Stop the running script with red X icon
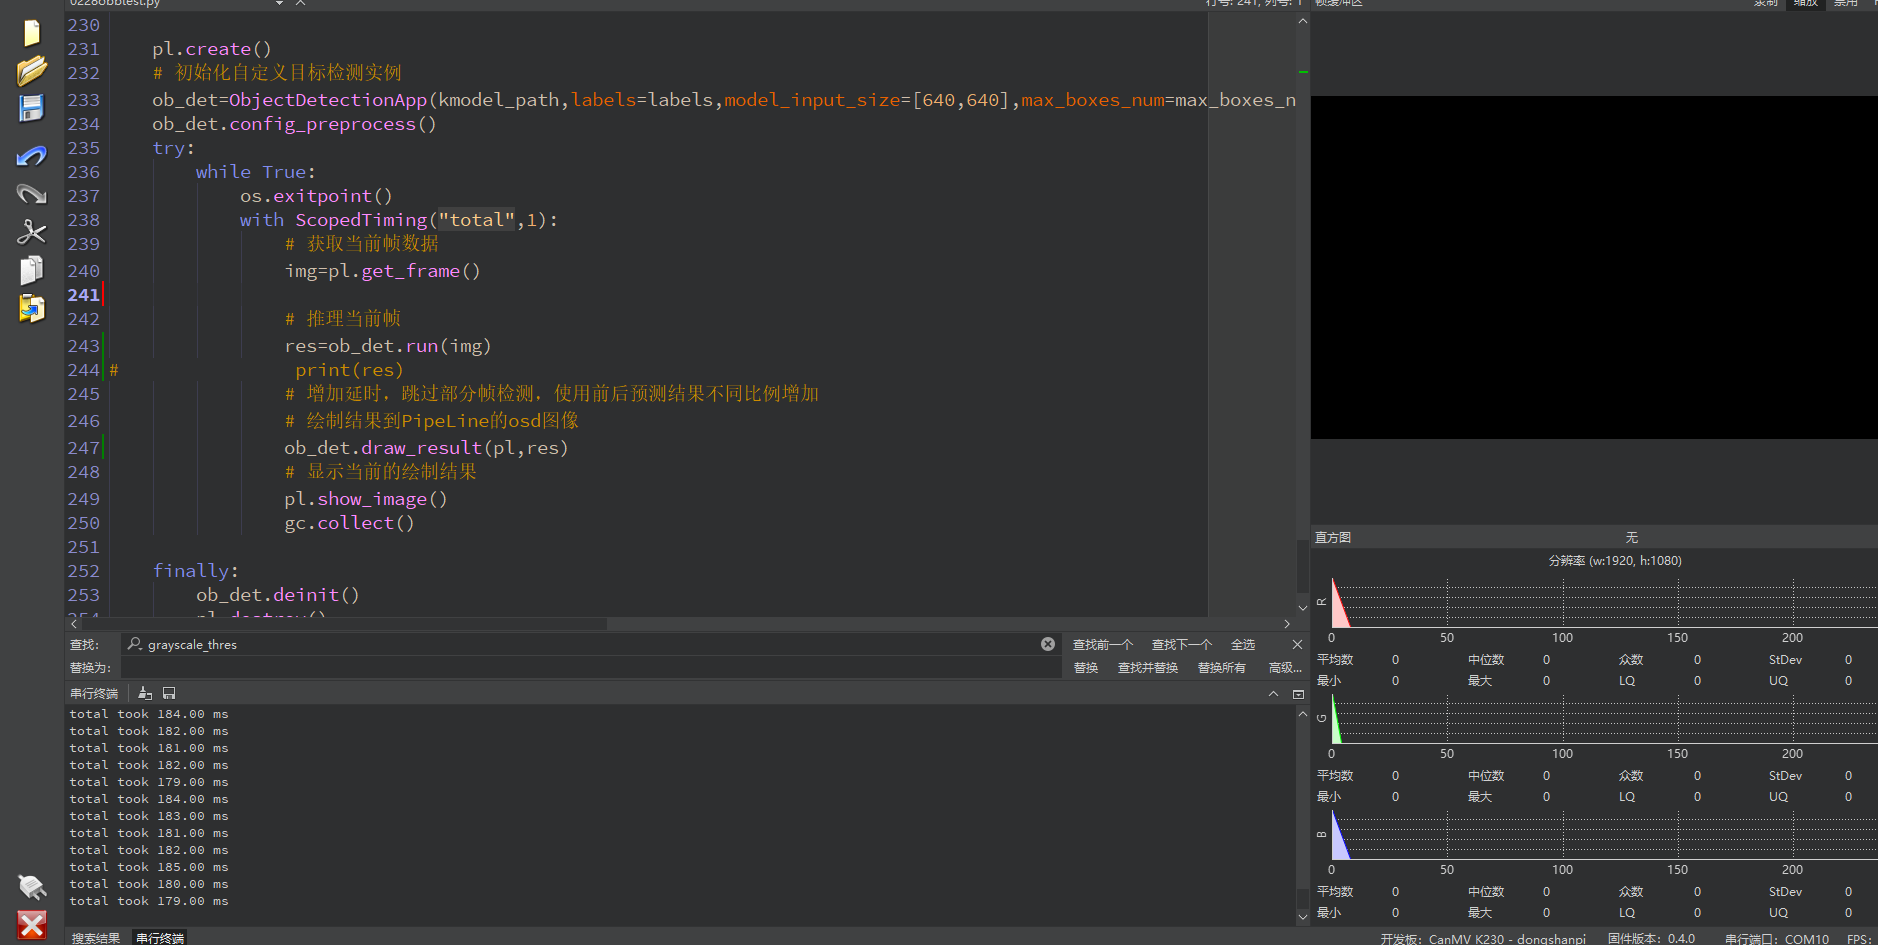This screenshot has height=945, width=1878. point(31,924)
